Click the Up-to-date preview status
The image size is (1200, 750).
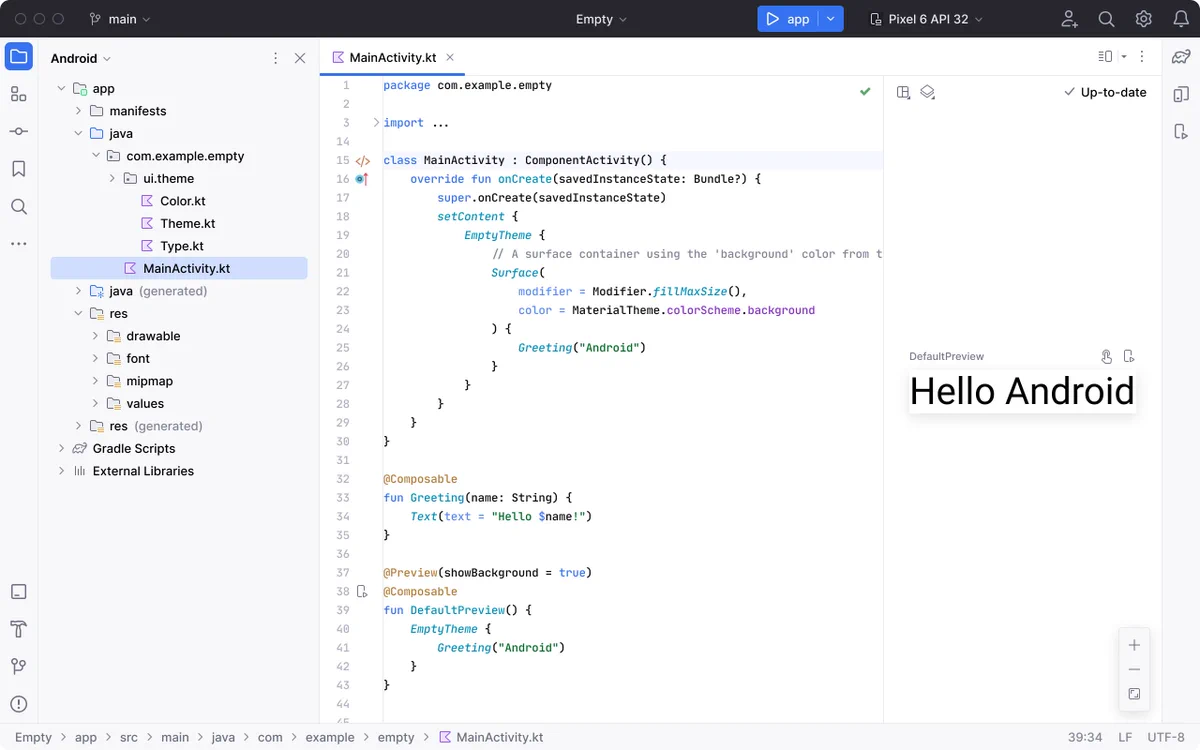(x=1105, y=92)
